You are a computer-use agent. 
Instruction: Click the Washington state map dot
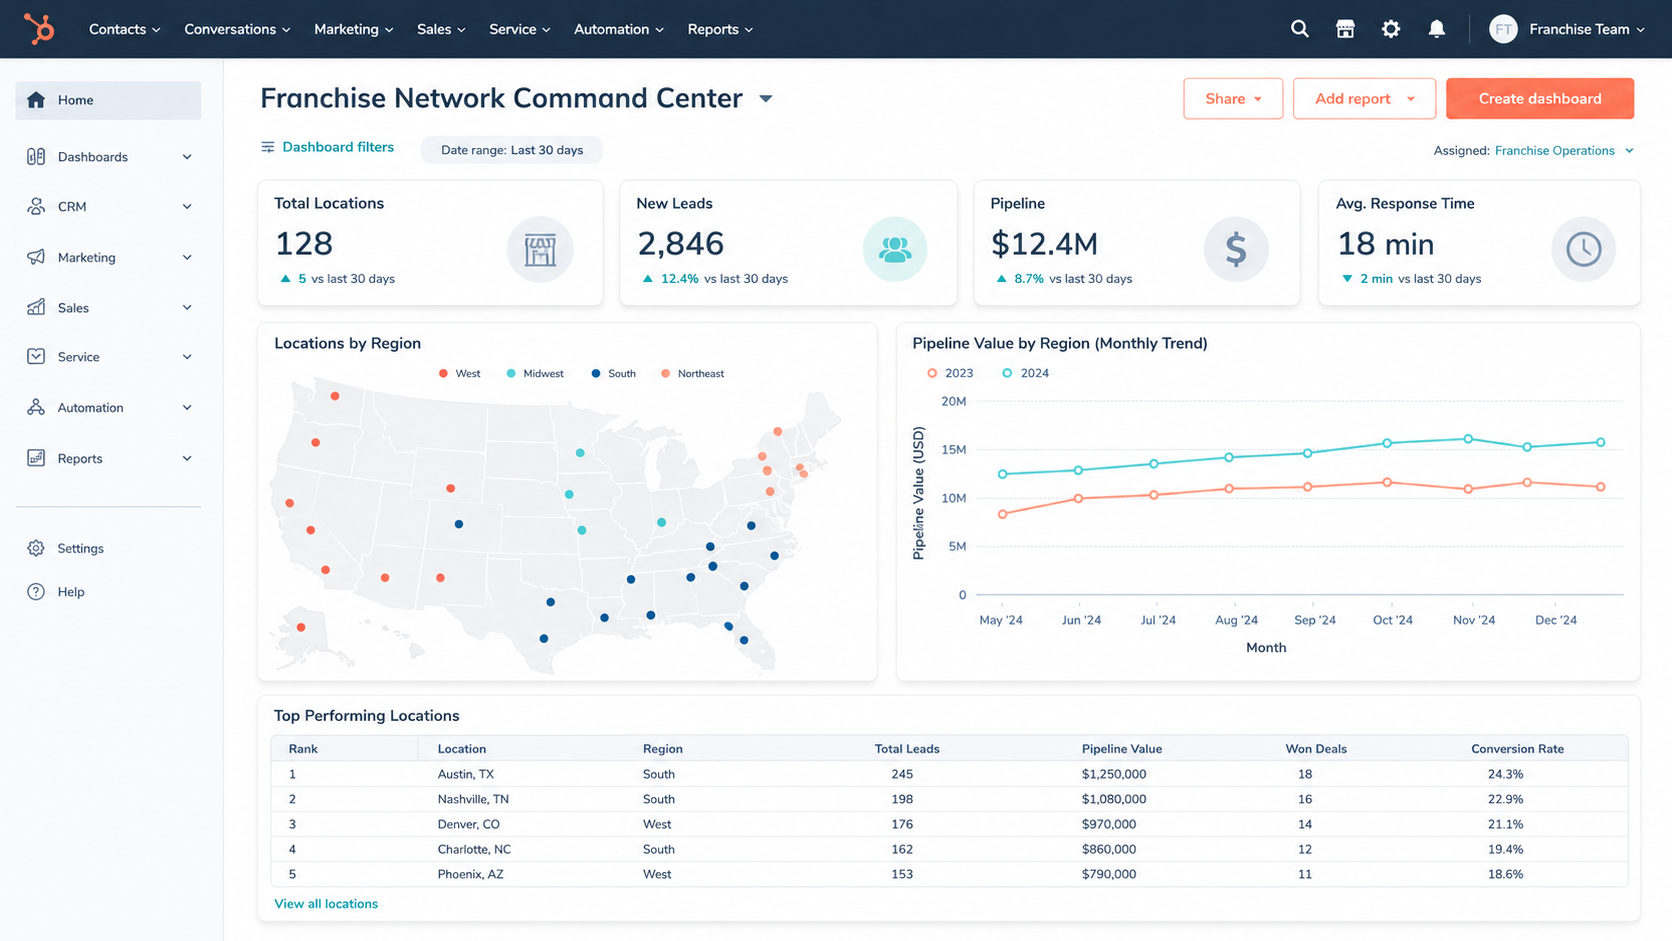(335, 396)
